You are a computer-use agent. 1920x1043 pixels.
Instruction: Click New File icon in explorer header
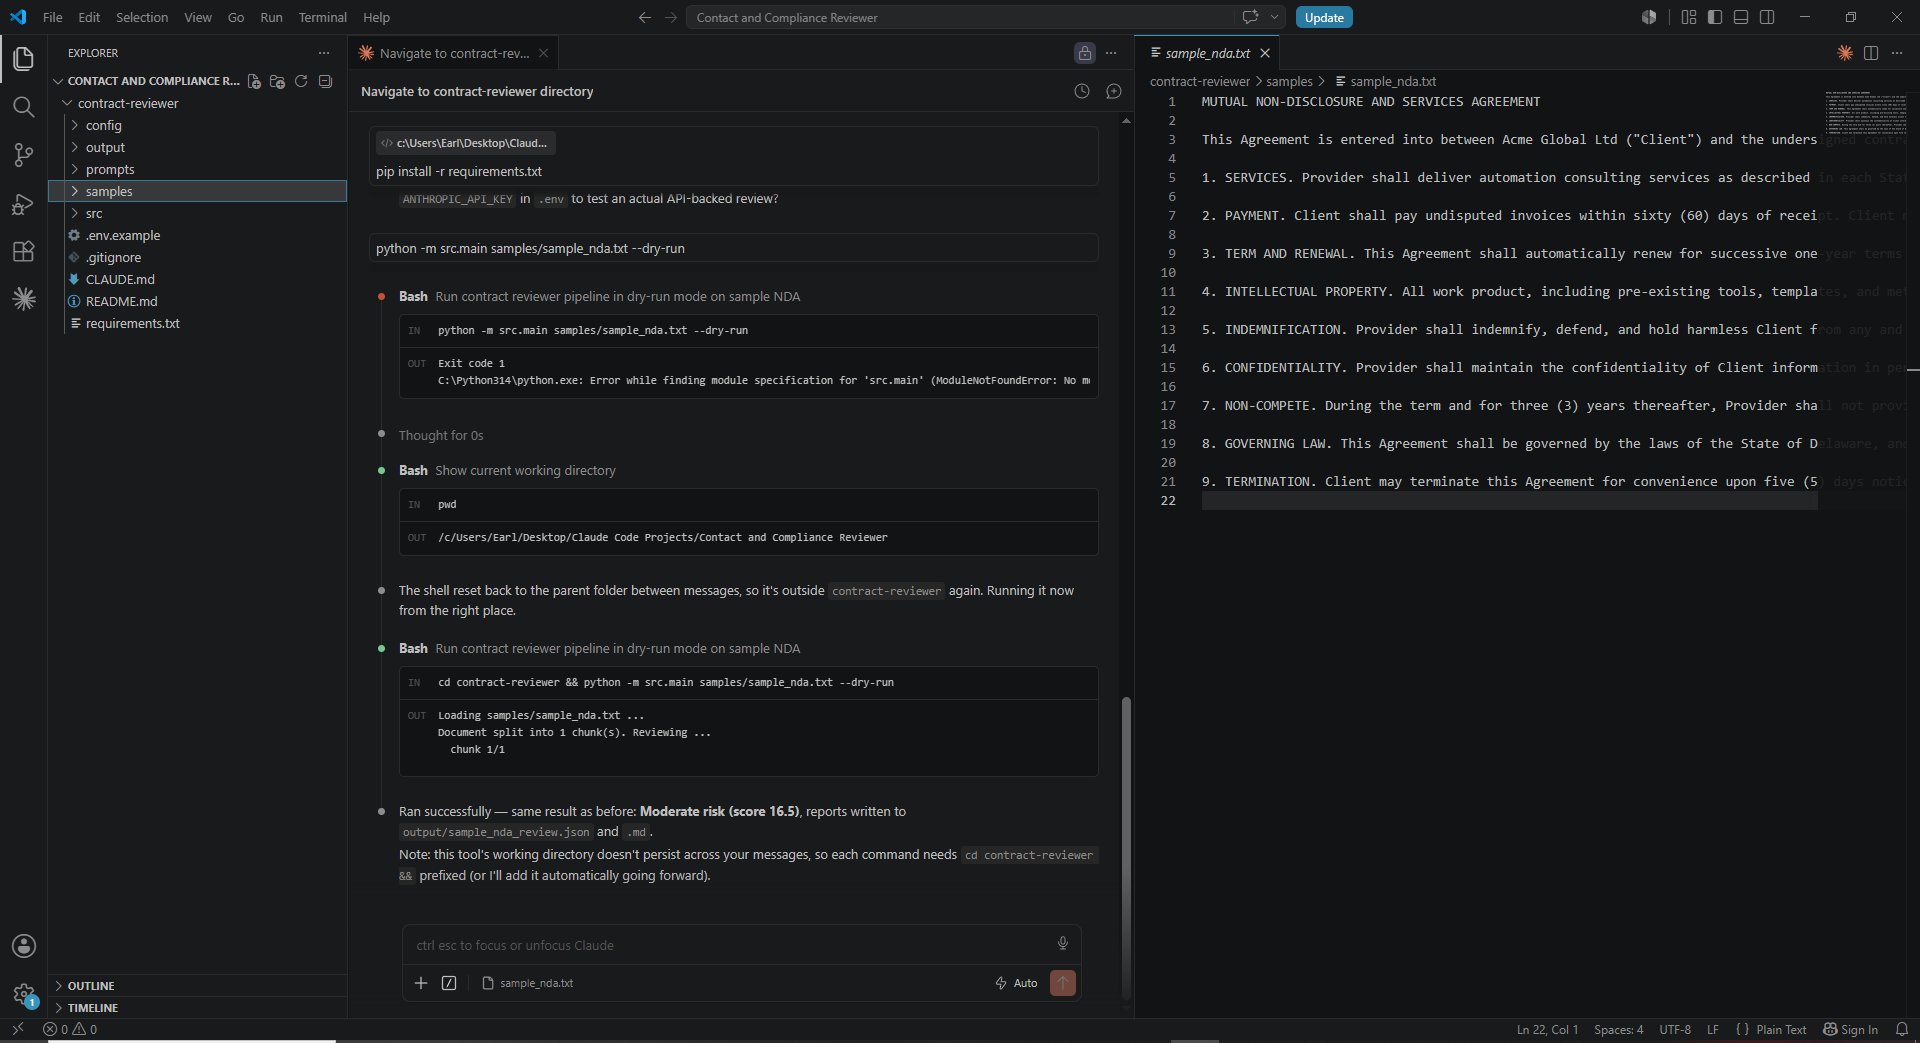[254, 81]
